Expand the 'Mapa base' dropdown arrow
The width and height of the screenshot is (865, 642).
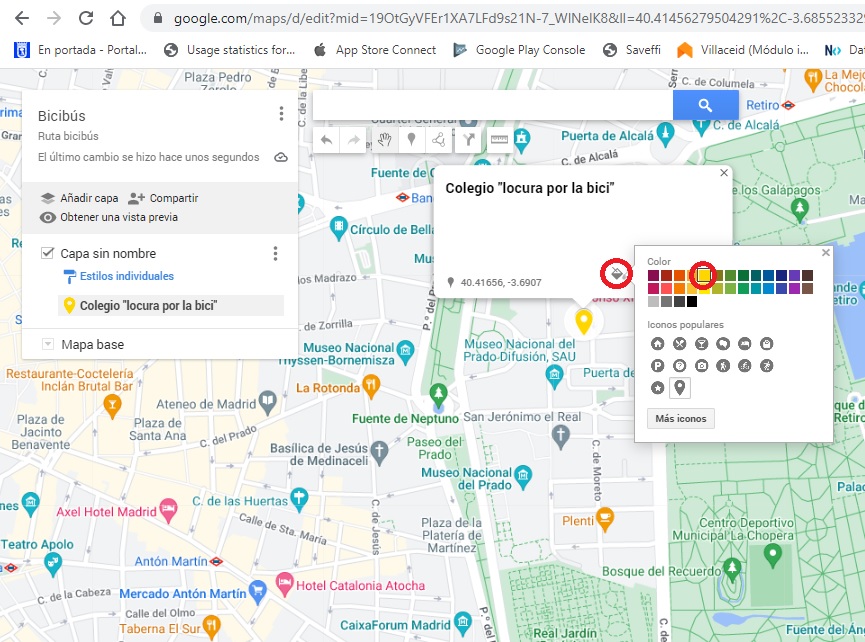tap(47, 345)
